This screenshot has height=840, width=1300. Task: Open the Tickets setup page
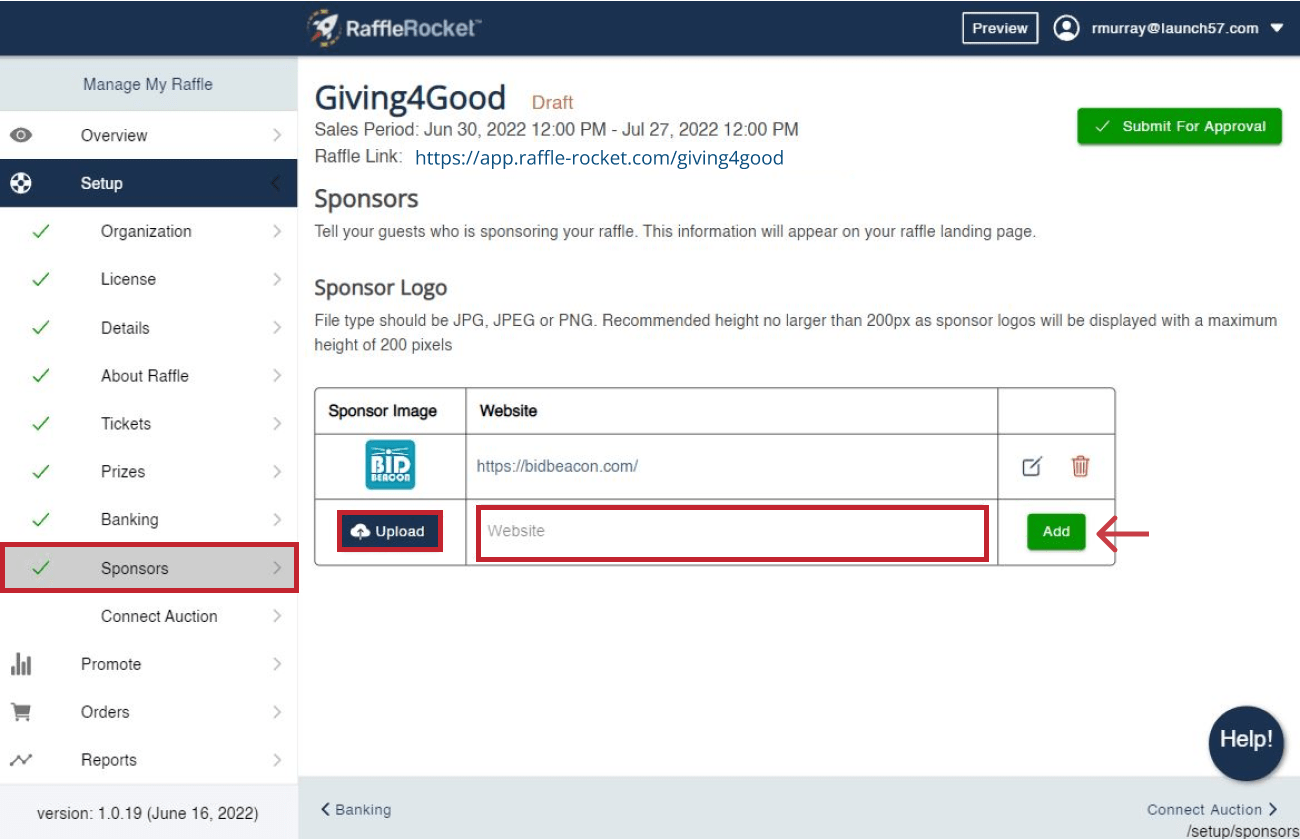pyautogui.click(x=148, y=424)
